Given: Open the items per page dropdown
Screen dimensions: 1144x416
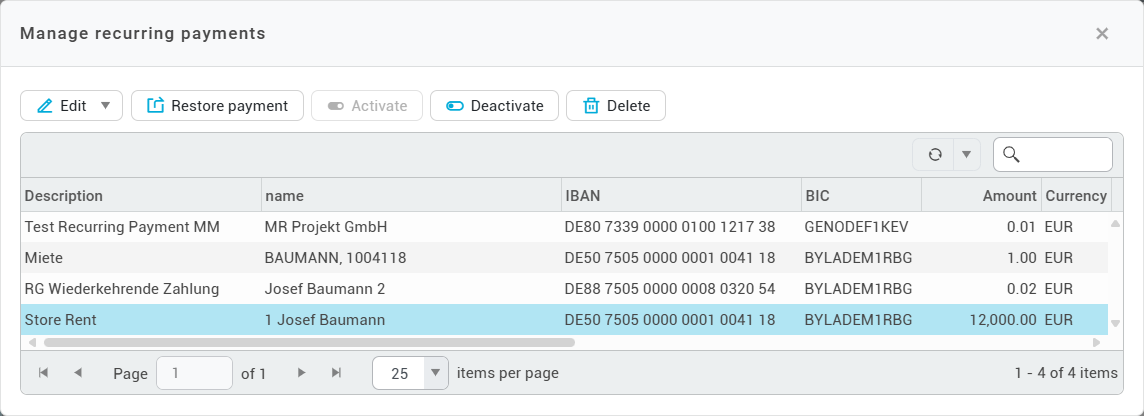Looking at the screenshot, I should pyautogui.click(x=435, y=373).
